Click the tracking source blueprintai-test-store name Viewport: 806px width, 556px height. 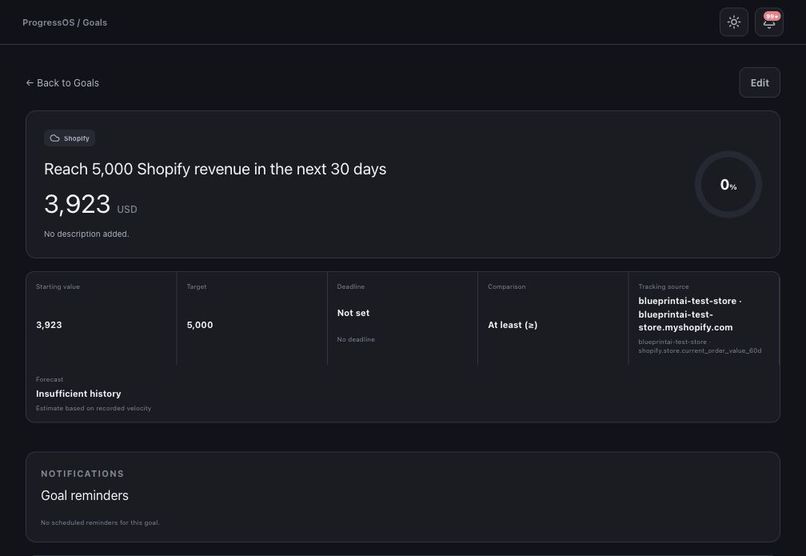pyautogui.click(x=690, y=314)
